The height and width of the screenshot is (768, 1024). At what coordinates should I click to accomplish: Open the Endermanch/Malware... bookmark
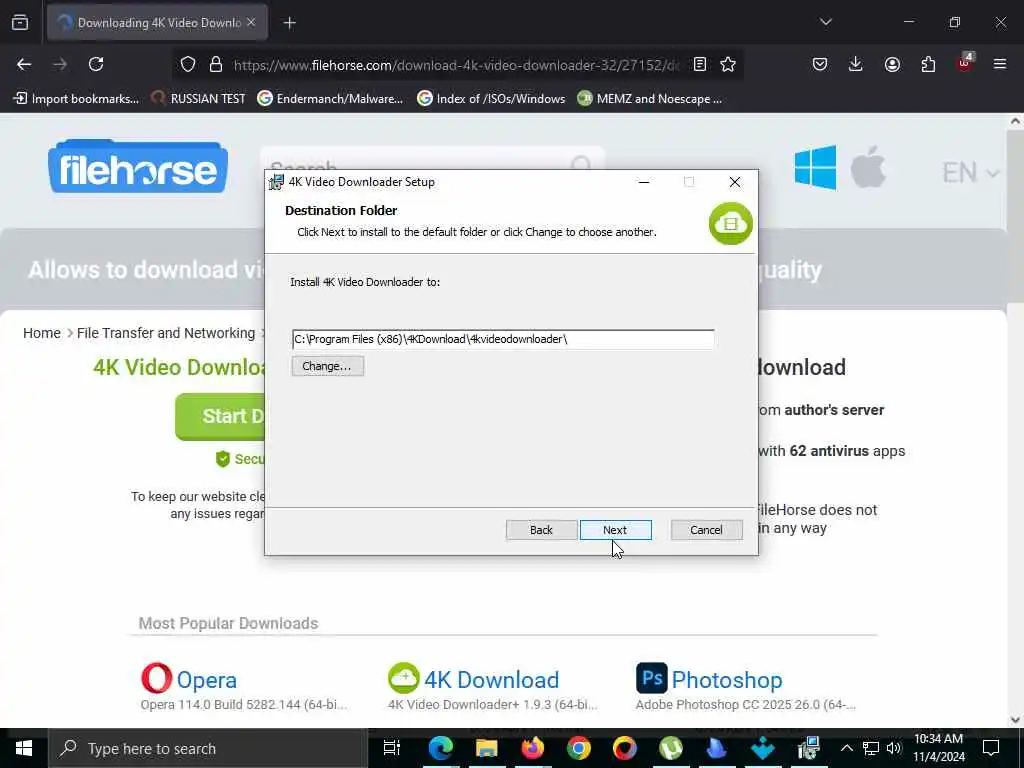coord(330,99)
